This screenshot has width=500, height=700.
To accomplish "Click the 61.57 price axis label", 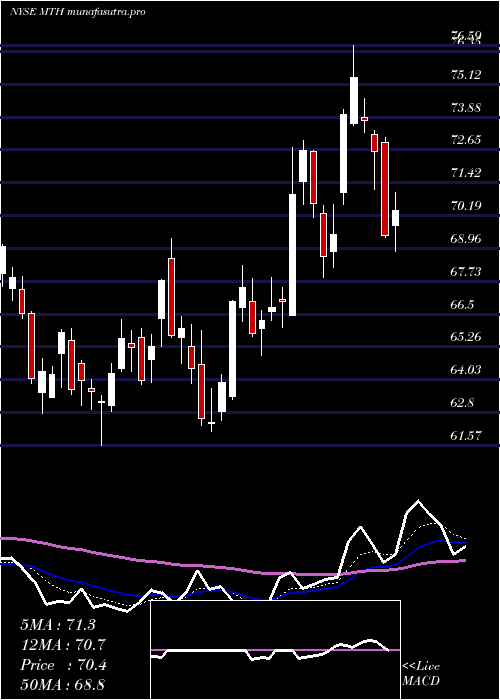I will click(467, 435).
